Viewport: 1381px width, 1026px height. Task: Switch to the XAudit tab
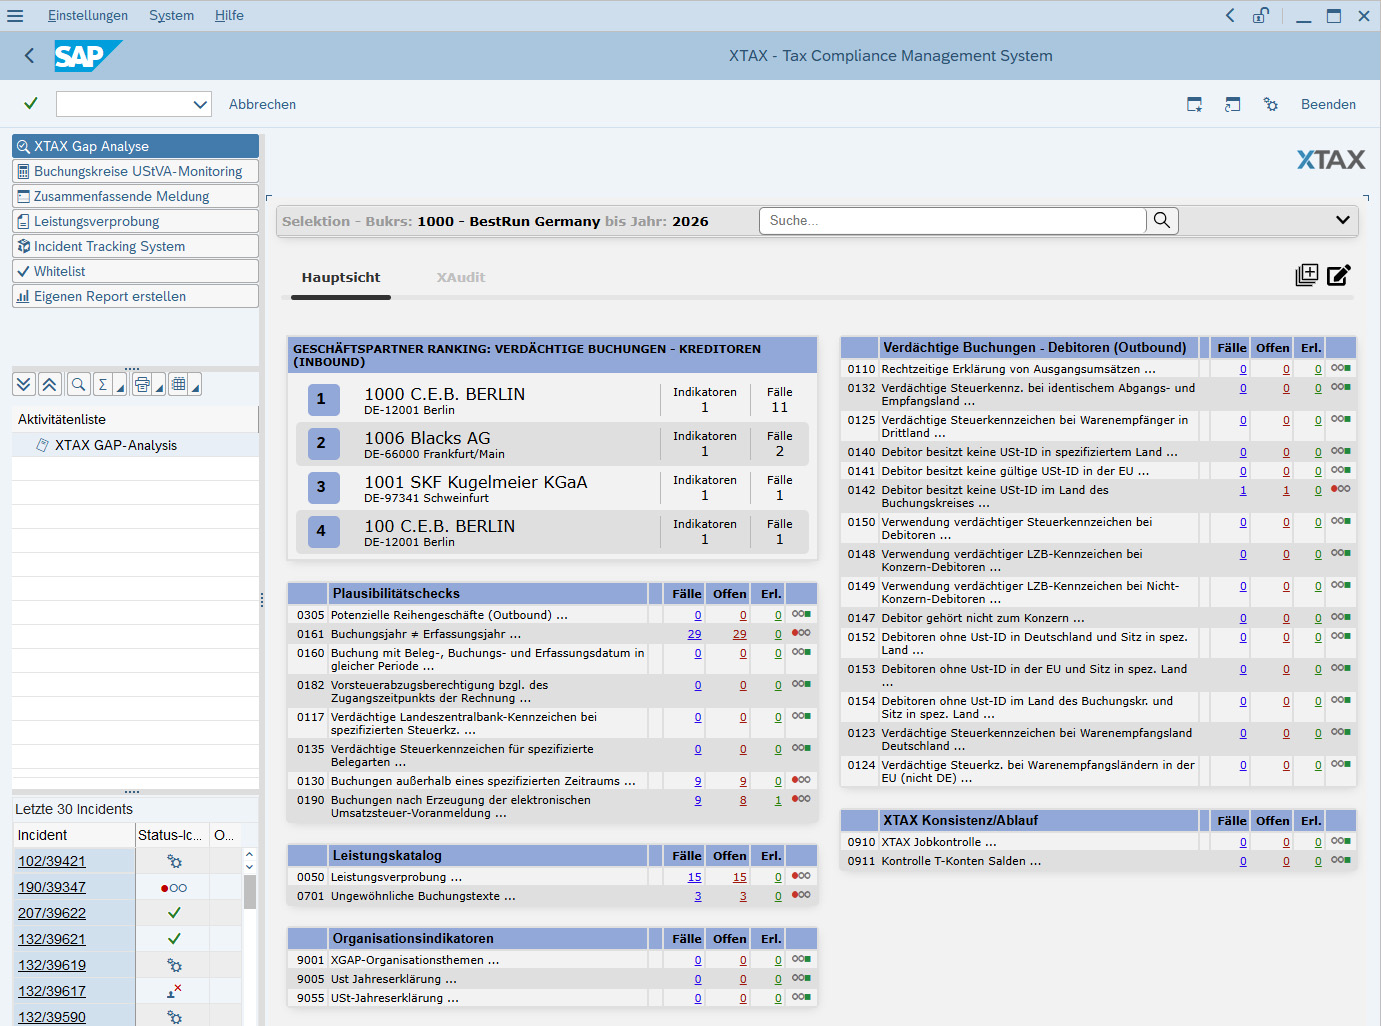[461, 277]
